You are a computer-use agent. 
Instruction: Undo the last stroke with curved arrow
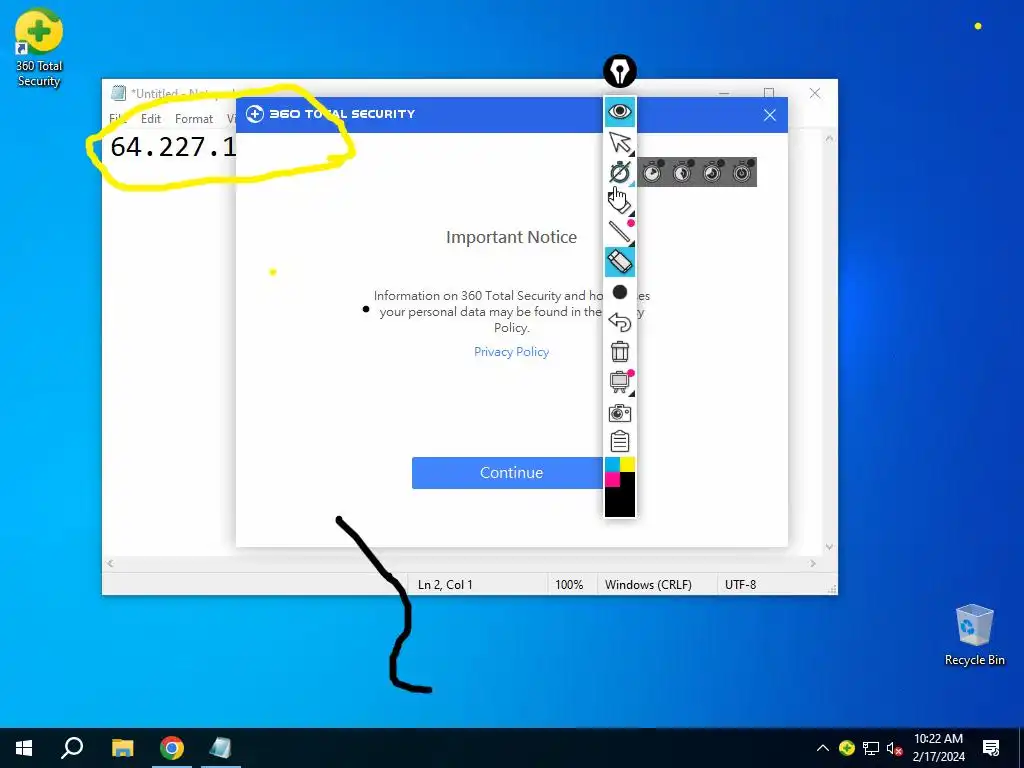pos(620,322)
